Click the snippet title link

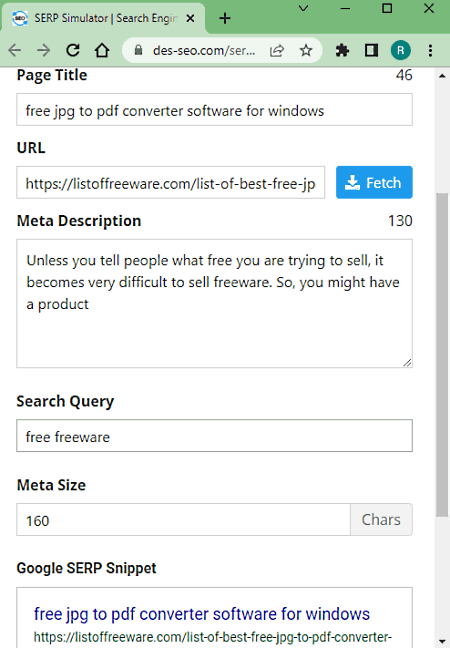tap(202, 614)
